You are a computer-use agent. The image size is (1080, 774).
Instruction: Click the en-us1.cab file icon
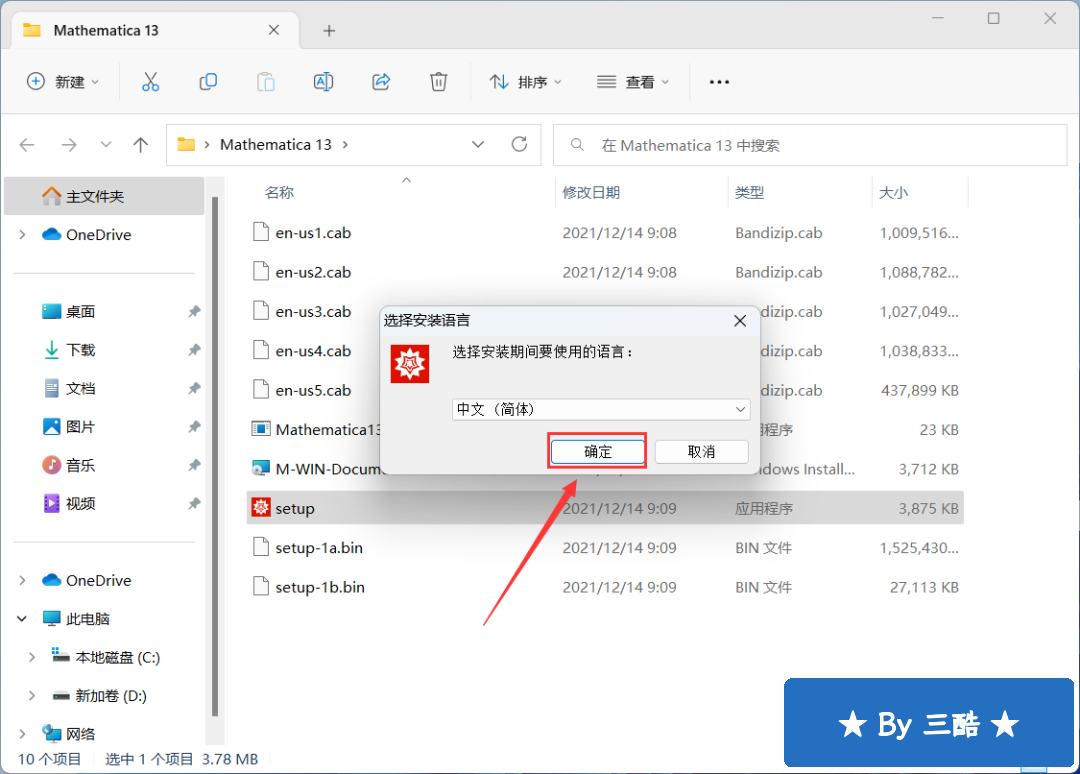point(260,232)
